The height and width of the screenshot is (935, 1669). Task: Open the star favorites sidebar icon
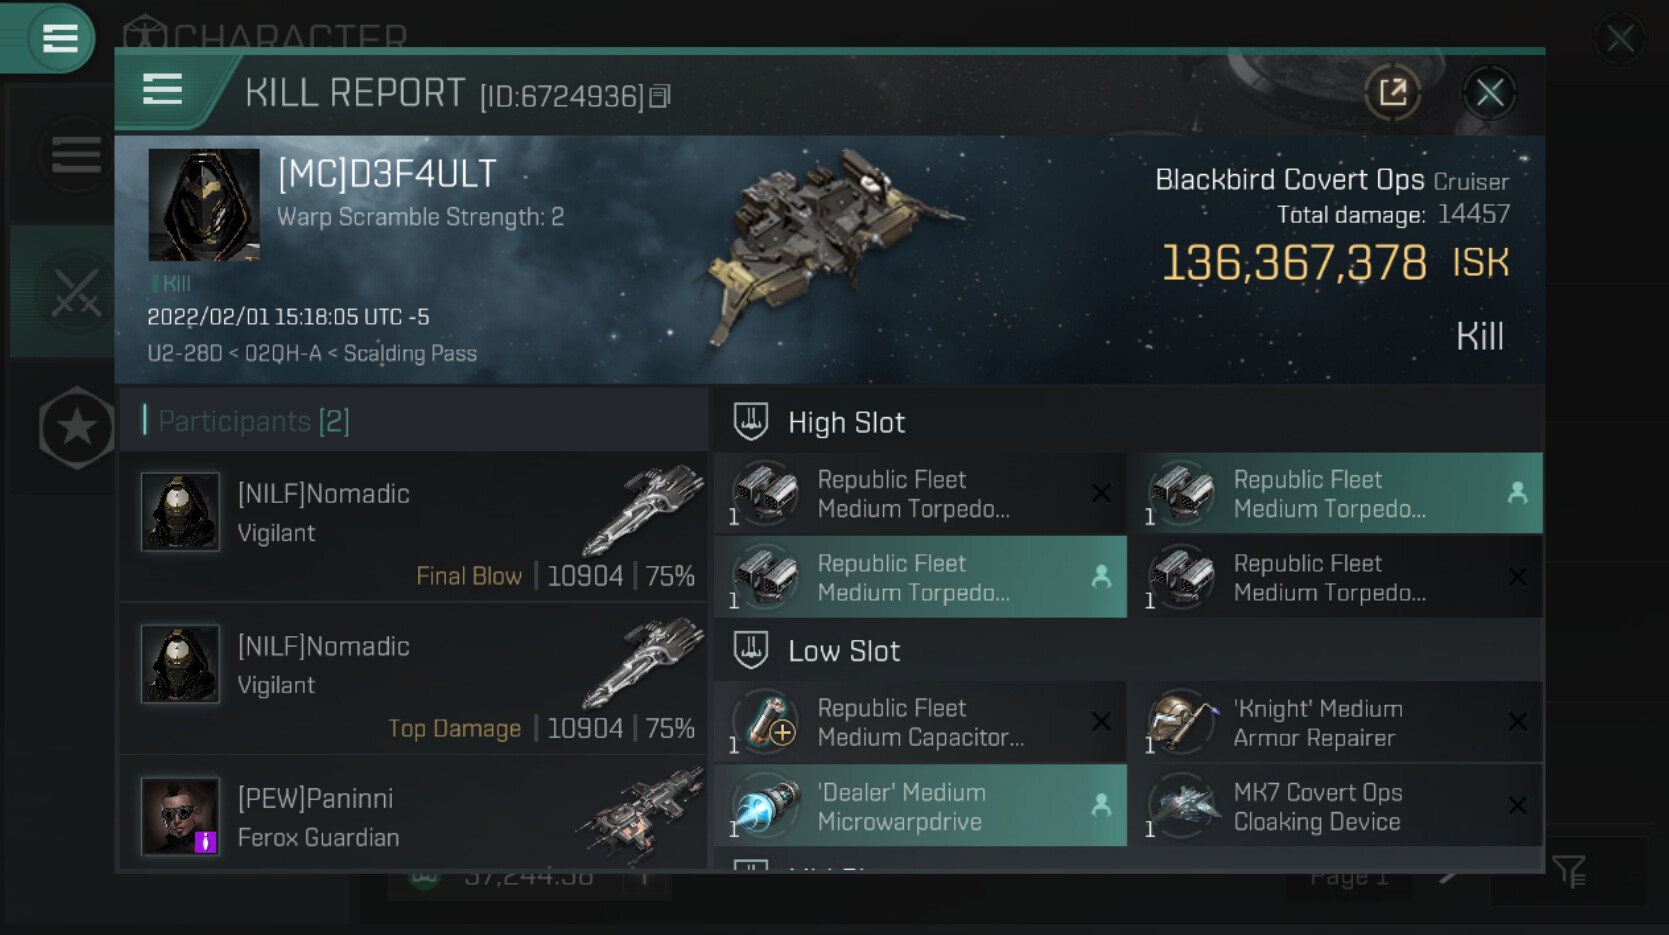click(x=76, y=428)
